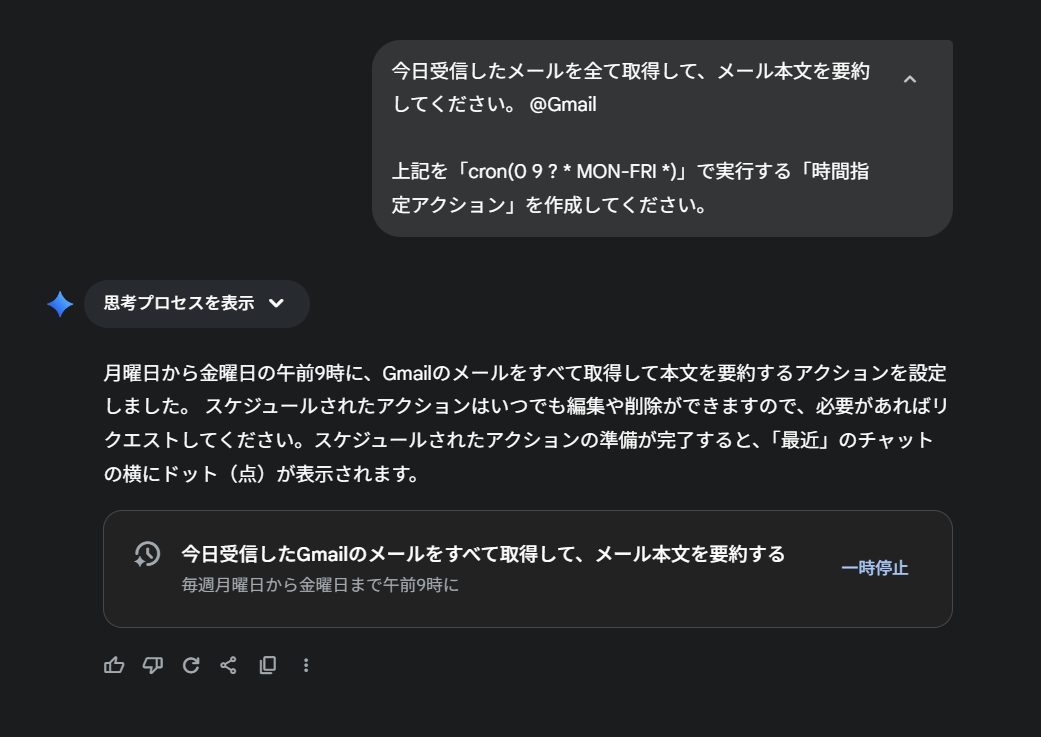Click the response paragraph starting 月曜日から金曜日
The height and width of the screenshot is (737, 1041).
tap(524, 374)
